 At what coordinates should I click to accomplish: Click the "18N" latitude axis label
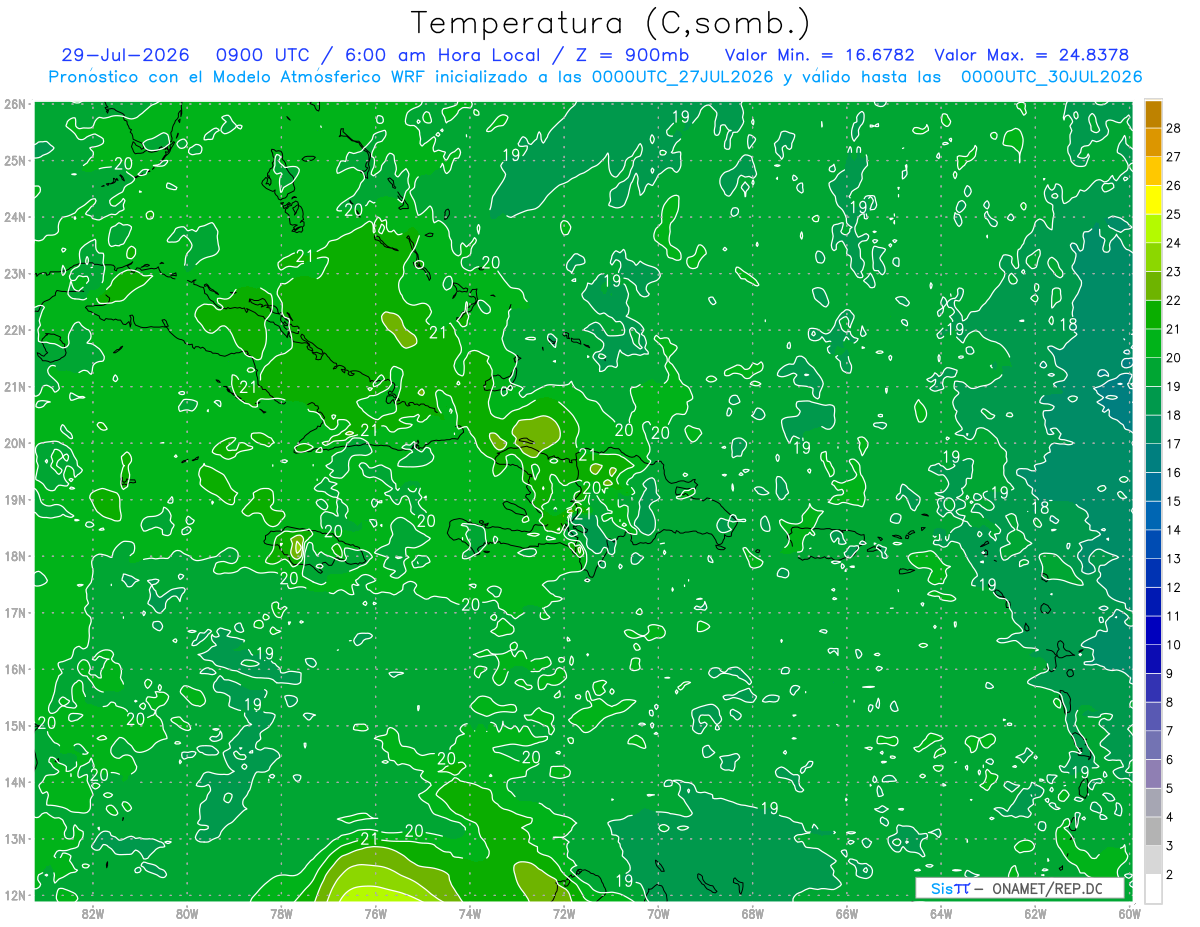coord(15,556)
